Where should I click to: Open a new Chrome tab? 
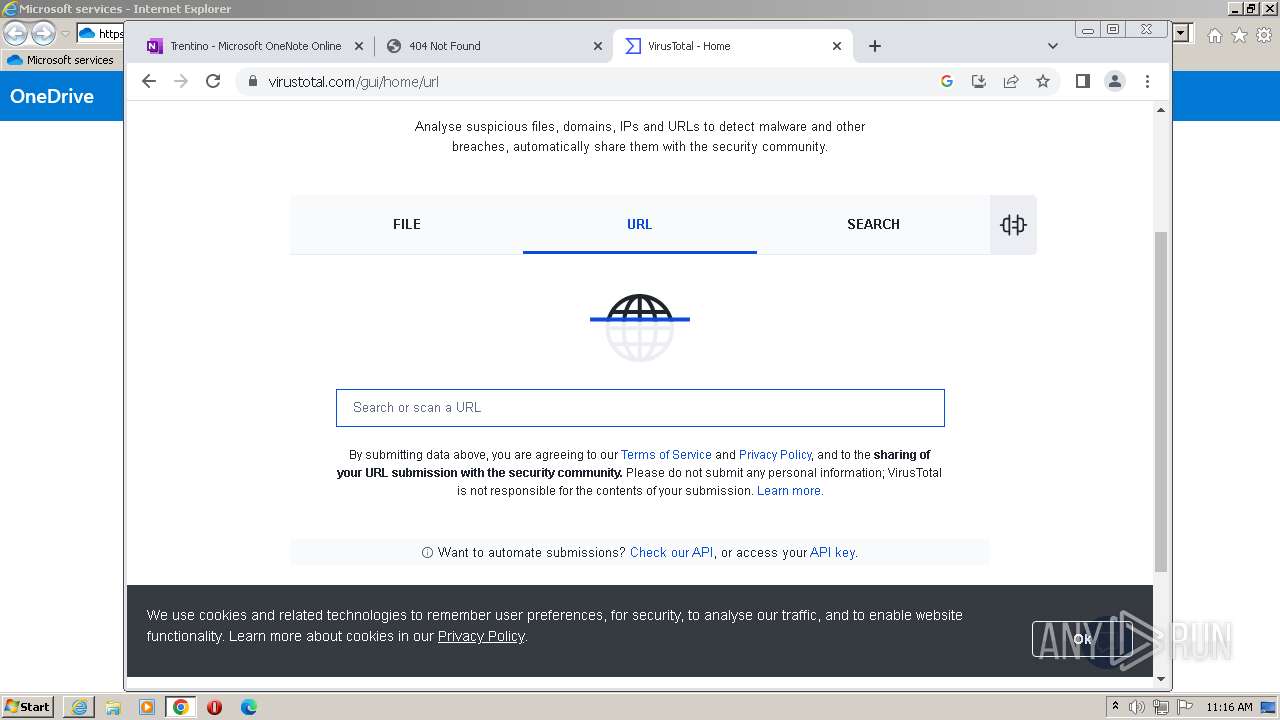[x=875, y=46]
